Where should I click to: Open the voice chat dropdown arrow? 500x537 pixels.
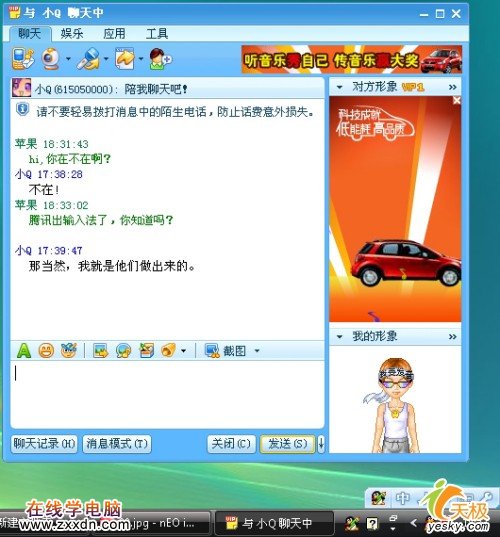click(106, 59)
